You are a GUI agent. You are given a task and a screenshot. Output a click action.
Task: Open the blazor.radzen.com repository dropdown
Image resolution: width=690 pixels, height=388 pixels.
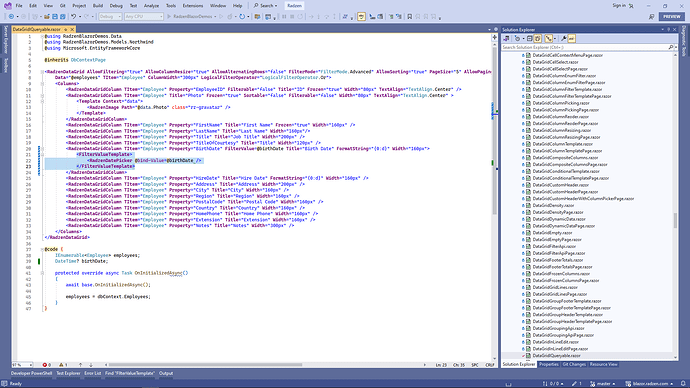coord(650,384)
